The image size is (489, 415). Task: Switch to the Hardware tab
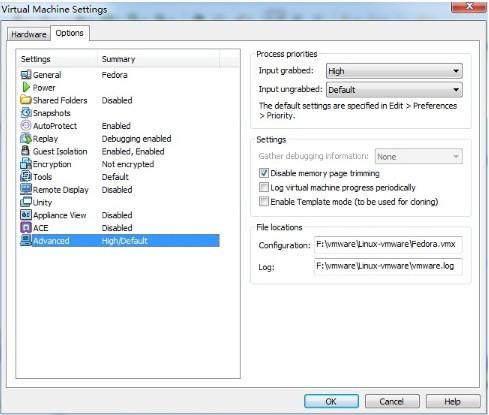(x=29, y=34)
